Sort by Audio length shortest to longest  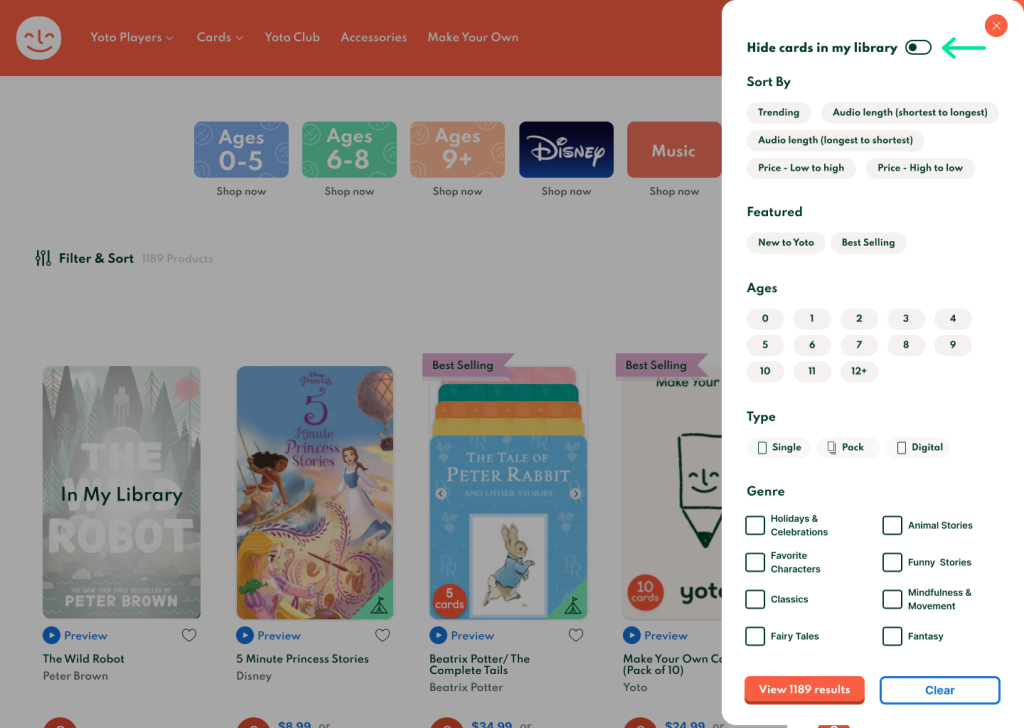click(910, 112)
